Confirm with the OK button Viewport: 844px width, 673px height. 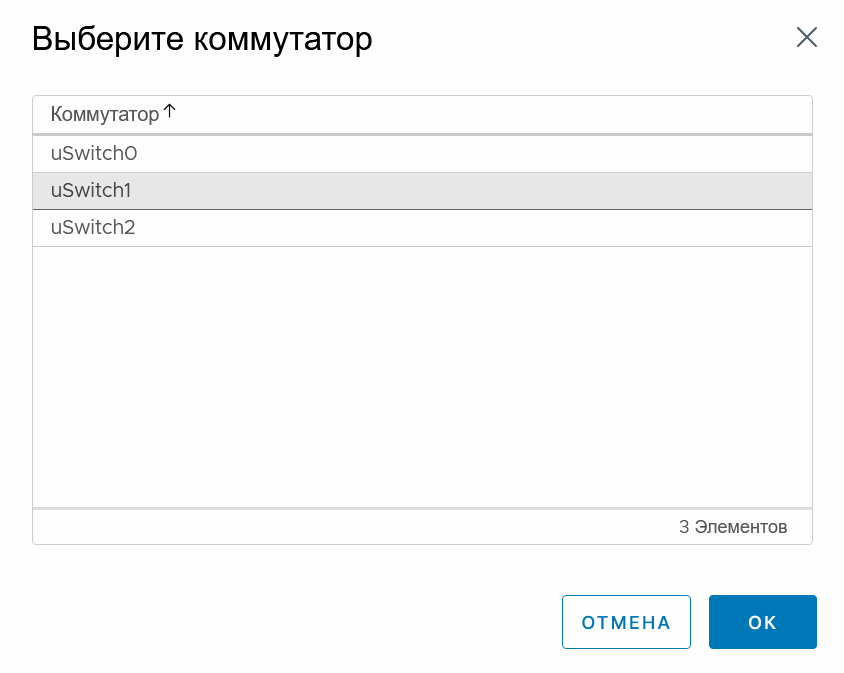pyautogui.click(x=762, y=622)
